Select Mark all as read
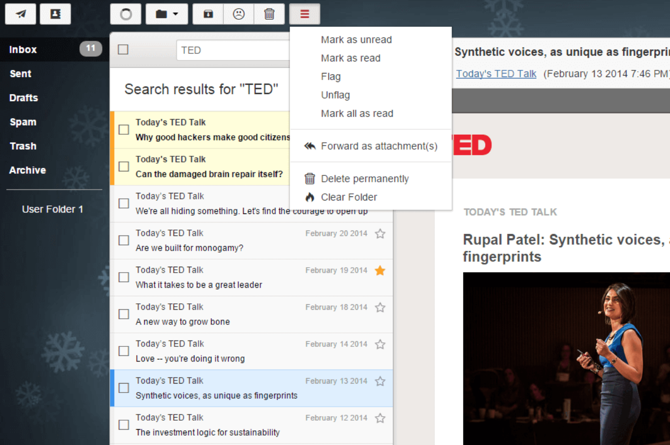 pyautogui.click(x=357, y=113)
